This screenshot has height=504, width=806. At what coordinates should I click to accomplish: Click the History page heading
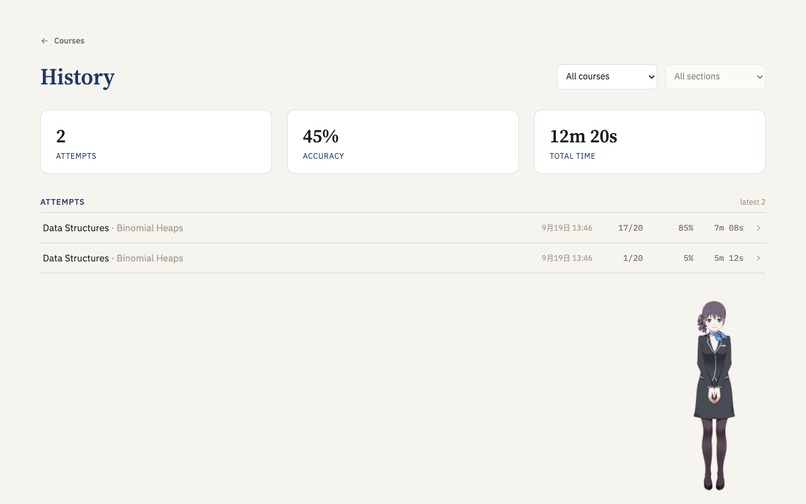(78, 77)
